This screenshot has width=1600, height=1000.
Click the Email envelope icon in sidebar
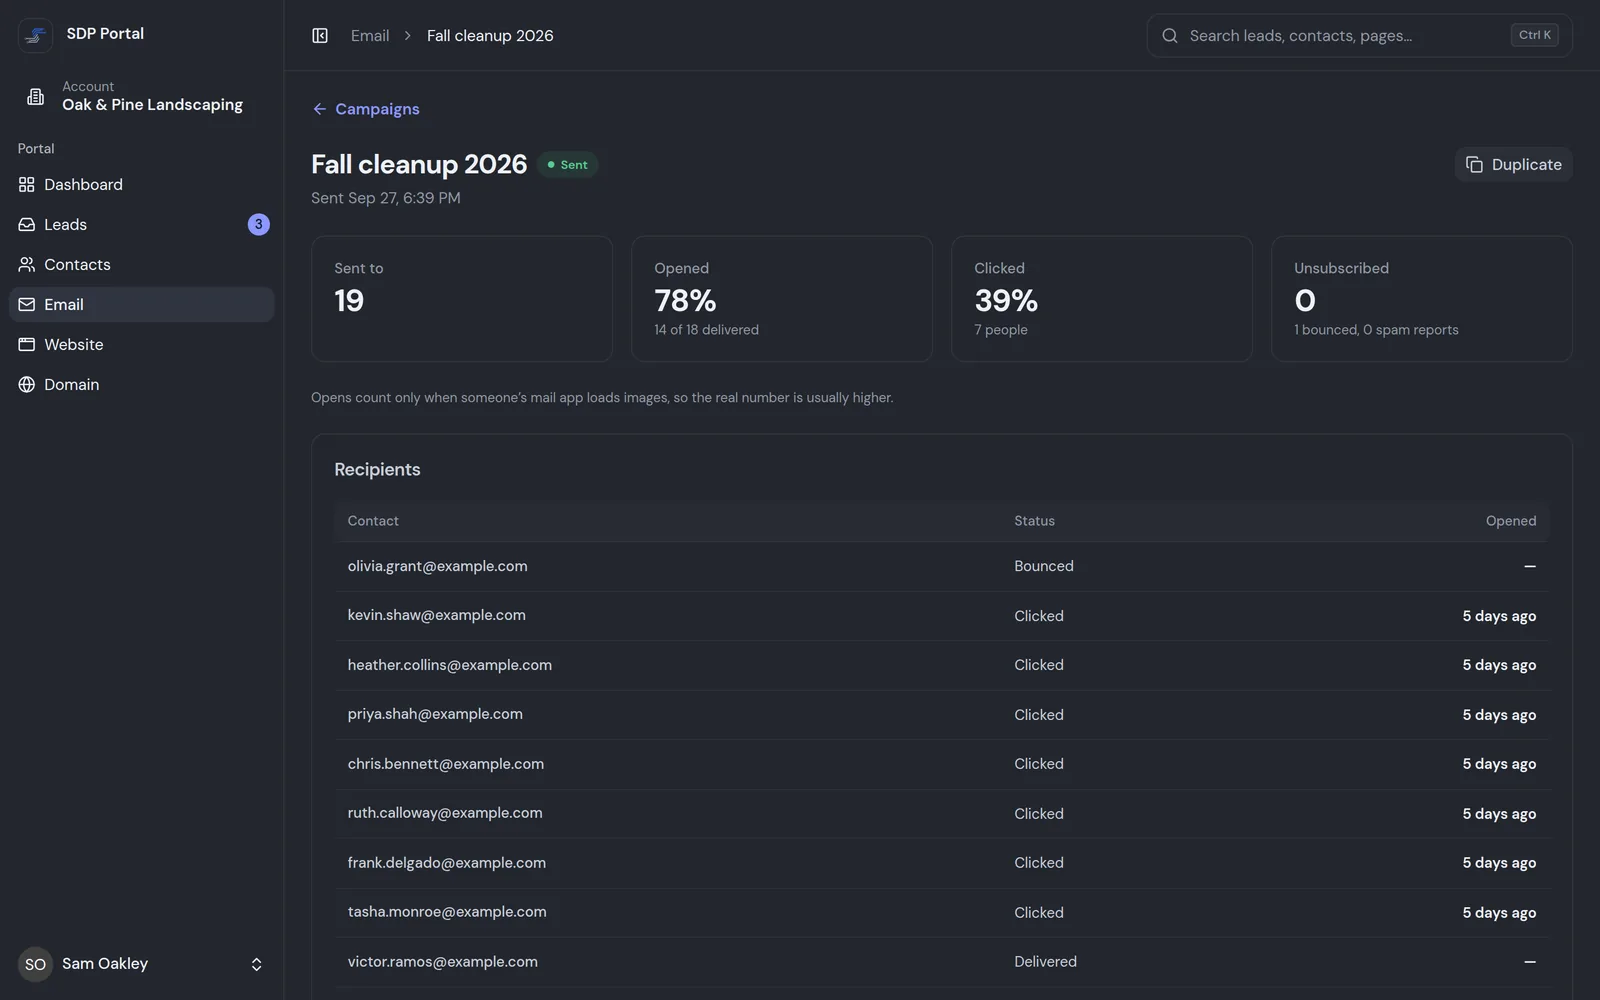coord(27,305)
